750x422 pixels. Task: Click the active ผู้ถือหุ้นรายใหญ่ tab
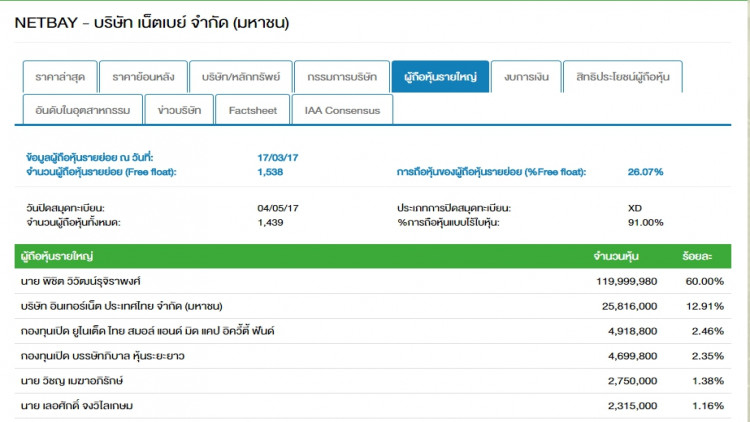coord(440,77)
